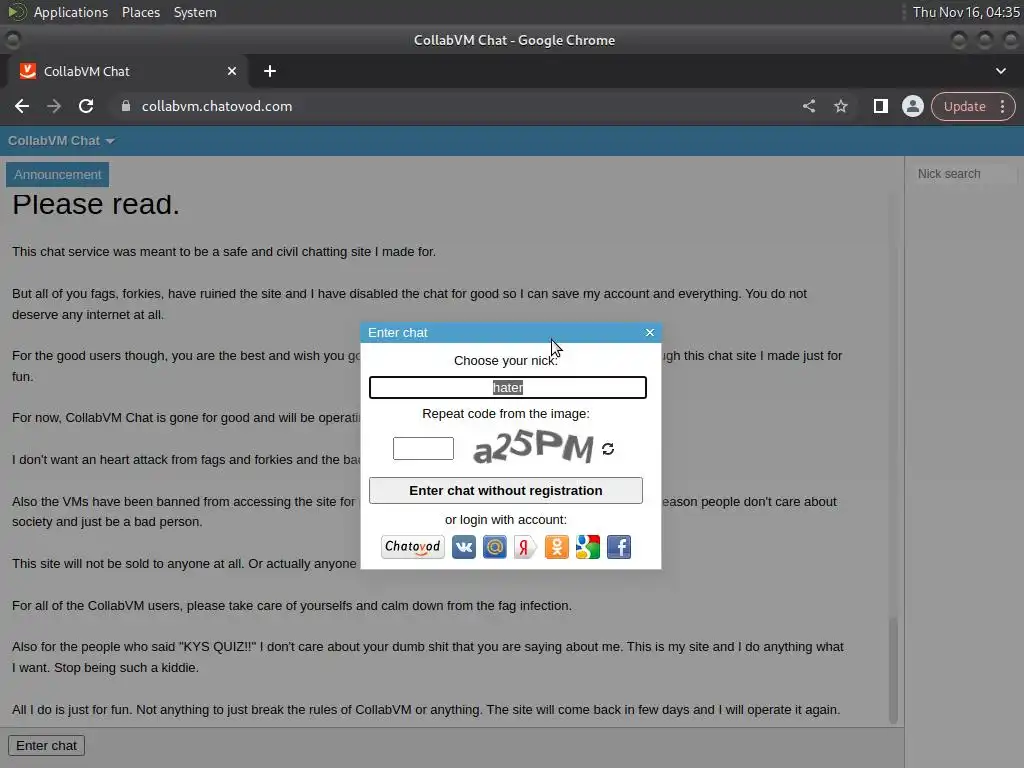The width and height of the screenshot is (1024, 768).
Task: Click the 'or login with account:' text
Action: (505, 520)
